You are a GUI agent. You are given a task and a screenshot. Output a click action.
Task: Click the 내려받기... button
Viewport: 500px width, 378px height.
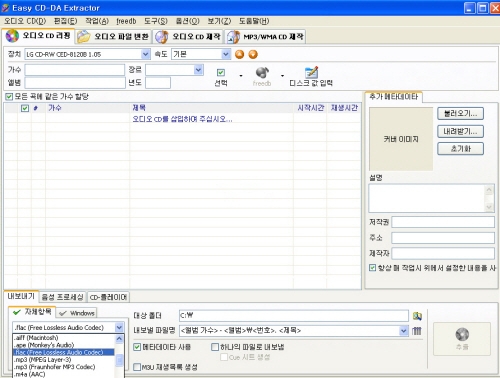click(x=460, y=131)
